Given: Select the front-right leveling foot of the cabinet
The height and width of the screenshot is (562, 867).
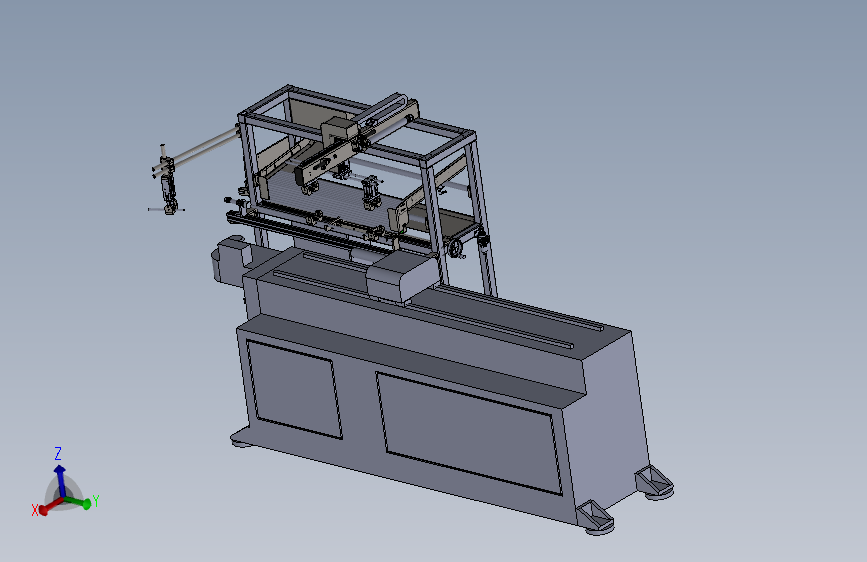Looking at the screenshot, I should coord(595,517).
